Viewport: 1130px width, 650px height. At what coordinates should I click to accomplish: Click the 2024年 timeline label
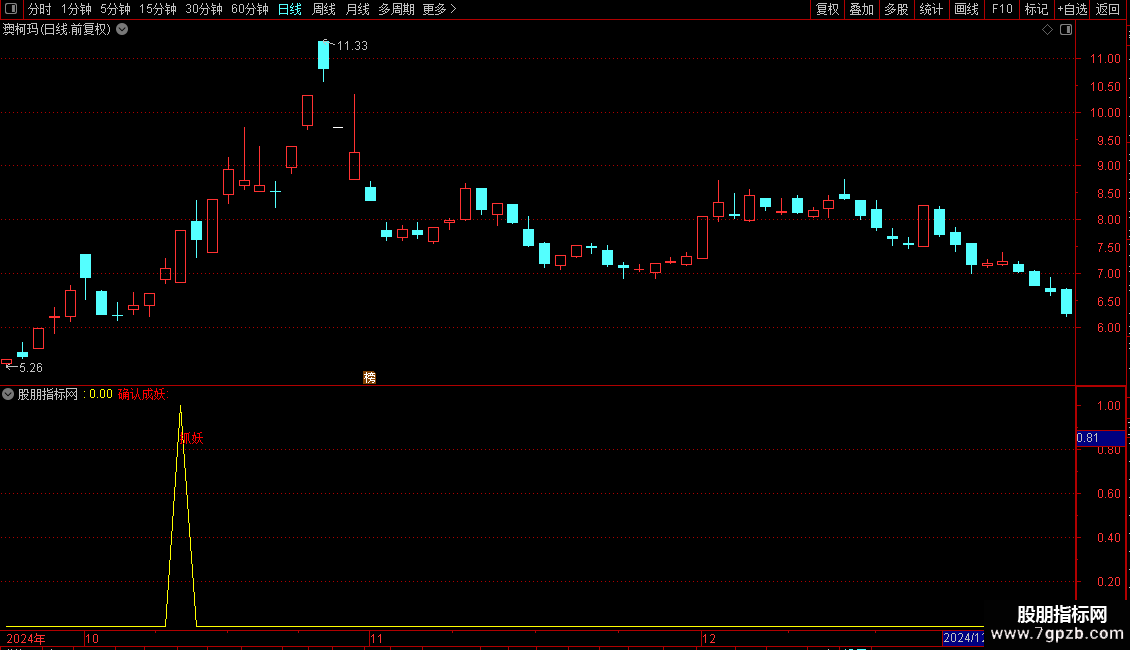click(26, 638)
